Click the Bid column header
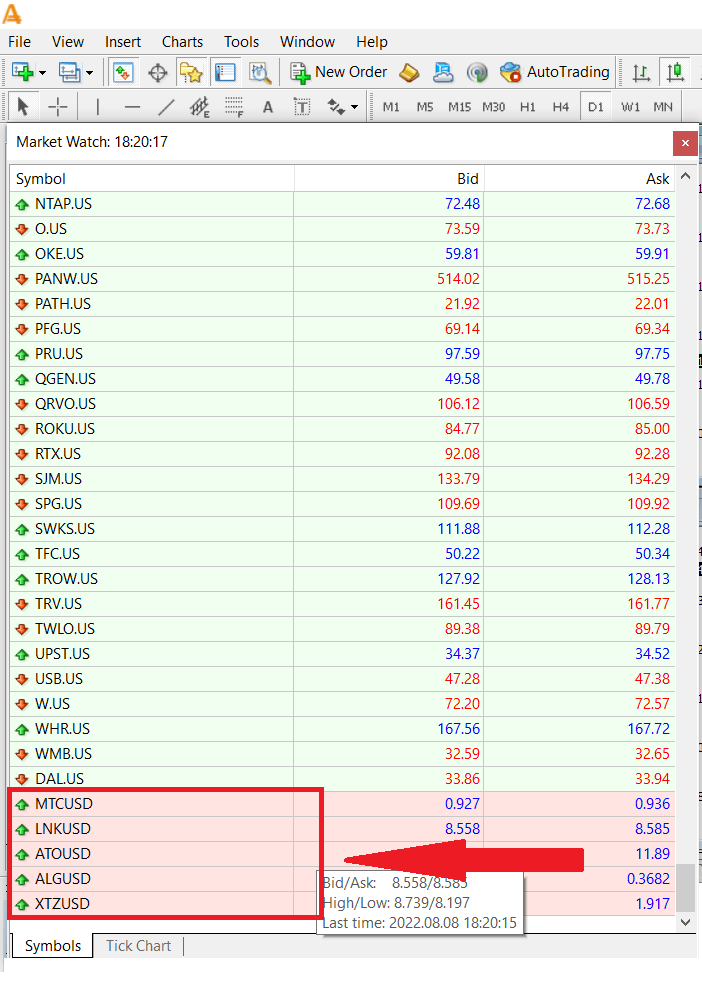The image size is (702, 998). pos(389,179)
